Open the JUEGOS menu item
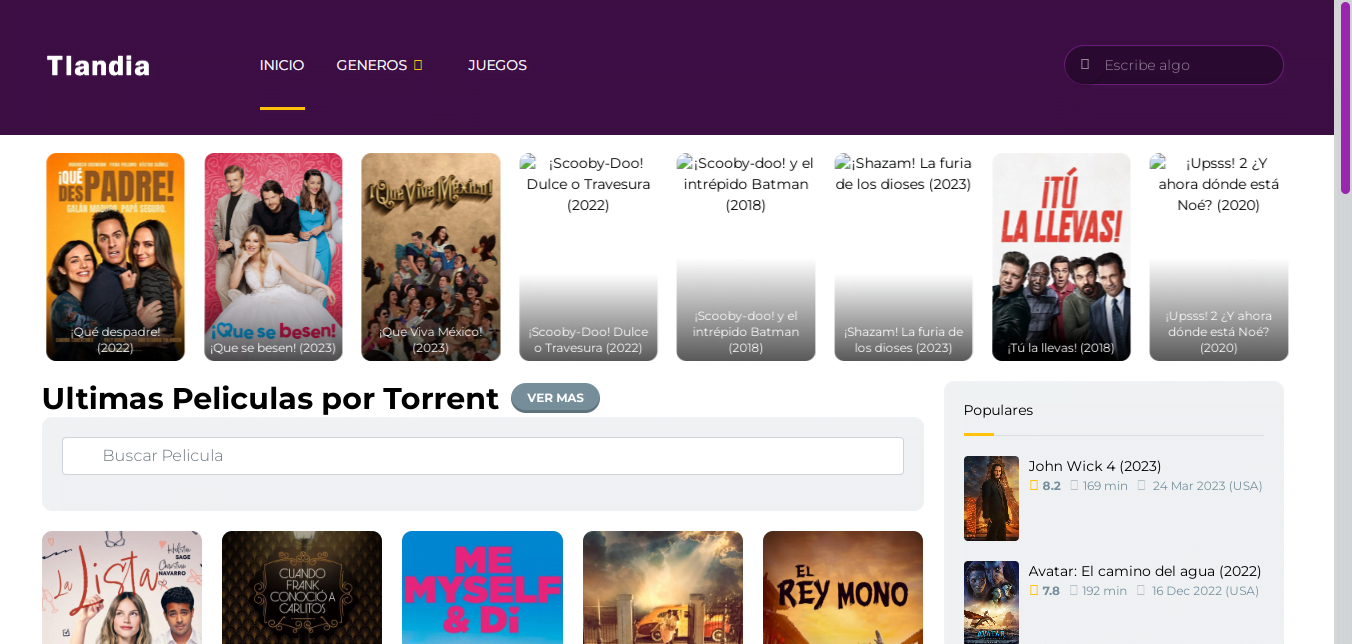The height and width of the screenshot is (644, 1352). tap(497, 65)
